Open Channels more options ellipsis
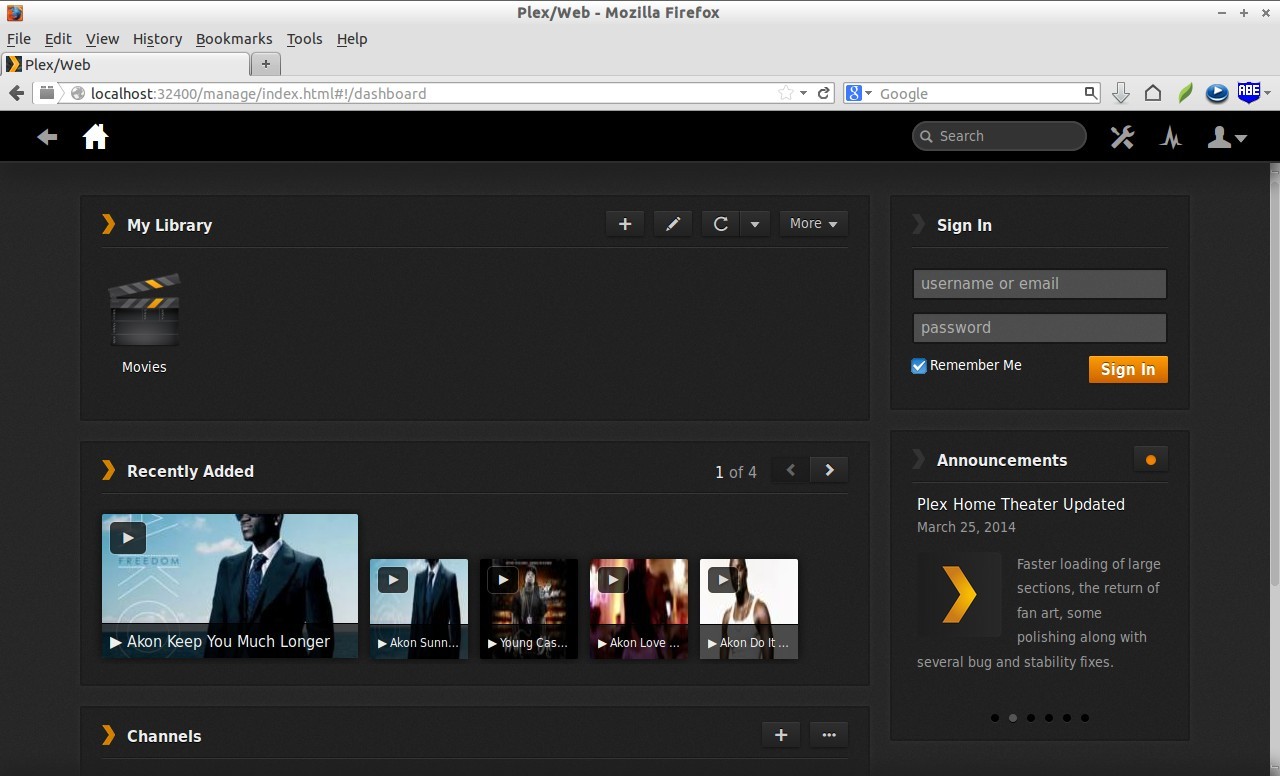This screenshot has height=776, width=1280. (x=829, y=735)
